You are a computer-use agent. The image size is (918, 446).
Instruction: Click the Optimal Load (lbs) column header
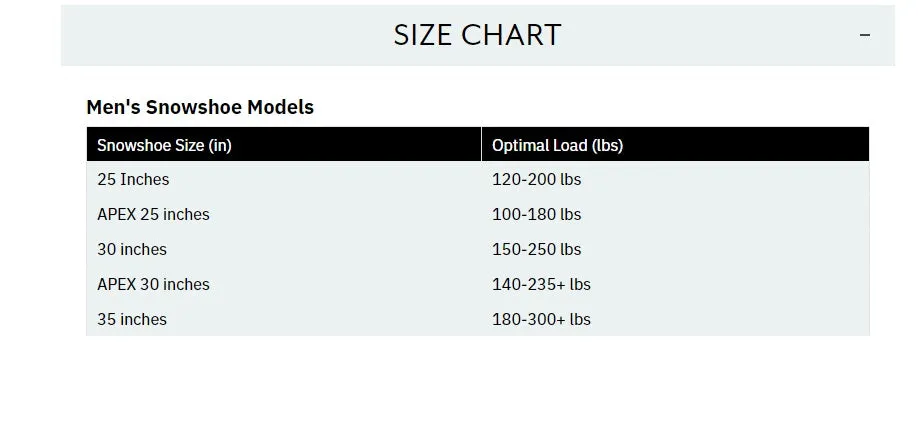tap(557, 145)
